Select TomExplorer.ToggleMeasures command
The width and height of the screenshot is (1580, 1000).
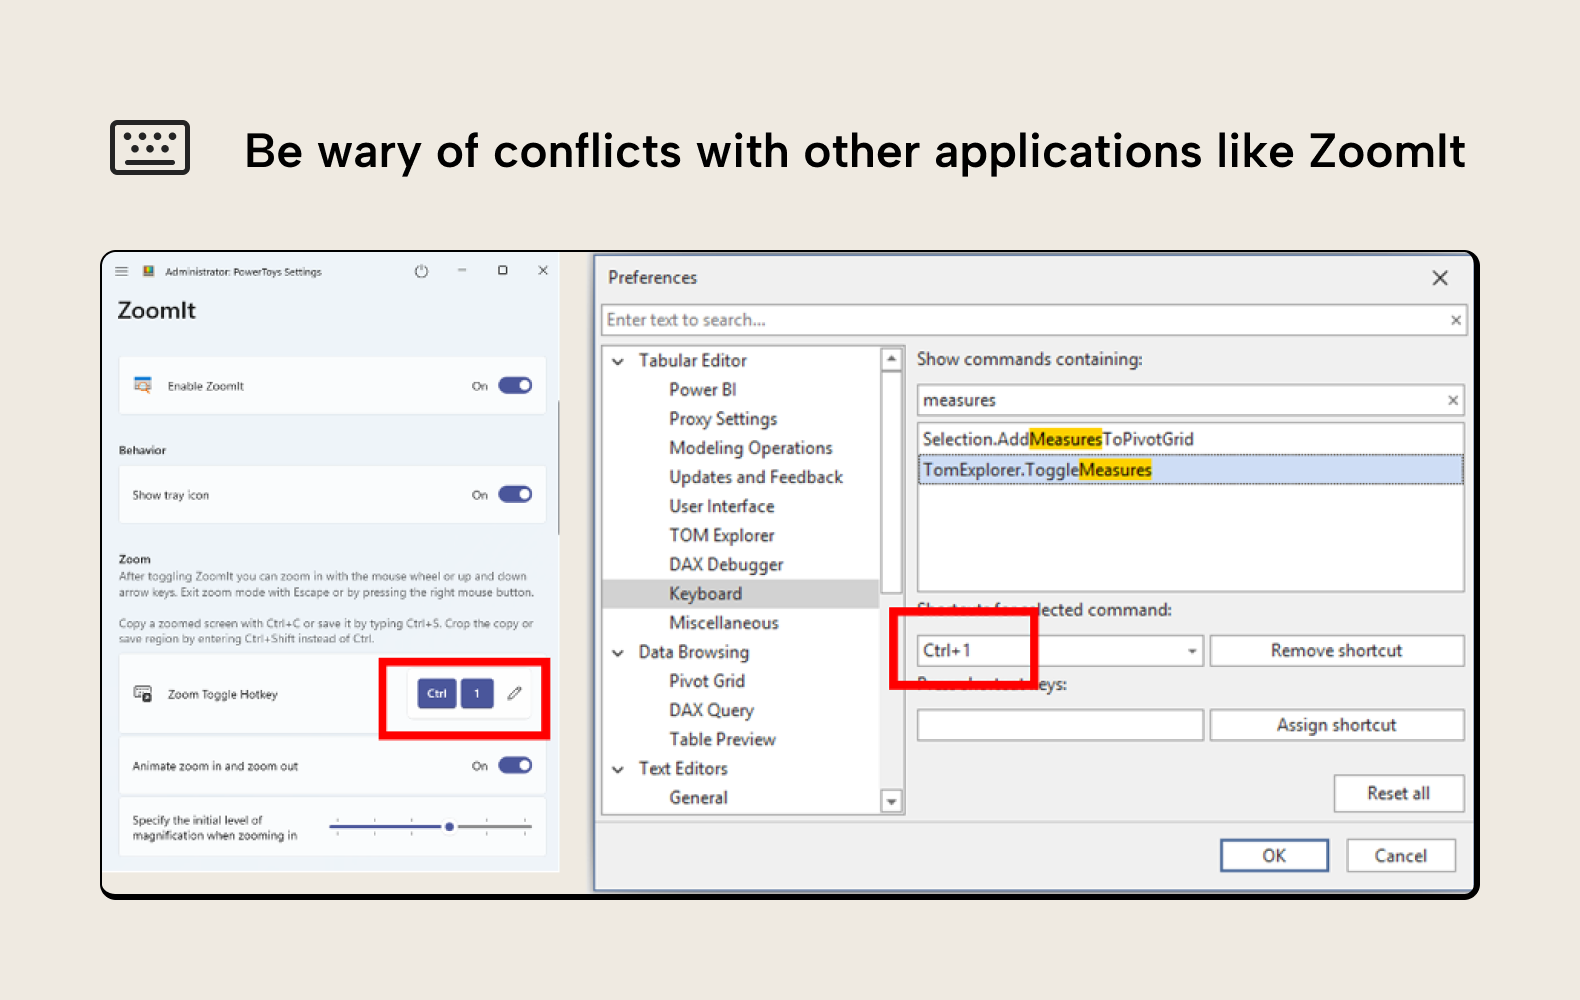pos(1190,470)
